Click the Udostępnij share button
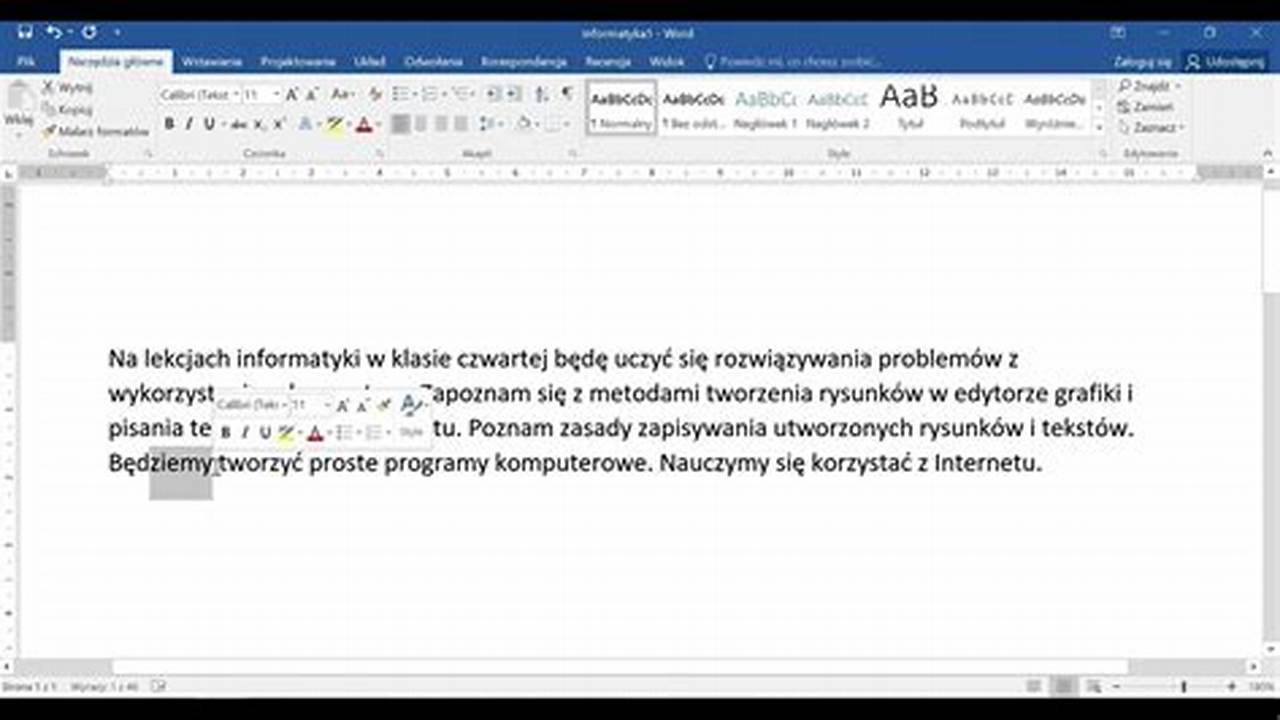The height and width of the screenshot is (720, 1280). (x=1226, y=62)
